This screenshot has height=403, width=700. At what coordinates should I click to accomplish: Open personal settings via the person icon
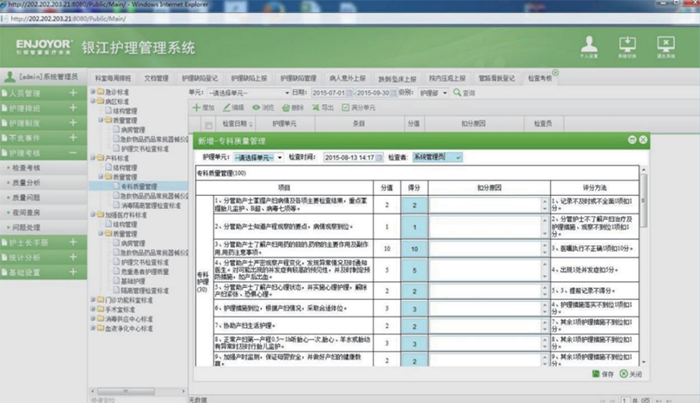[x=589, y=45]
